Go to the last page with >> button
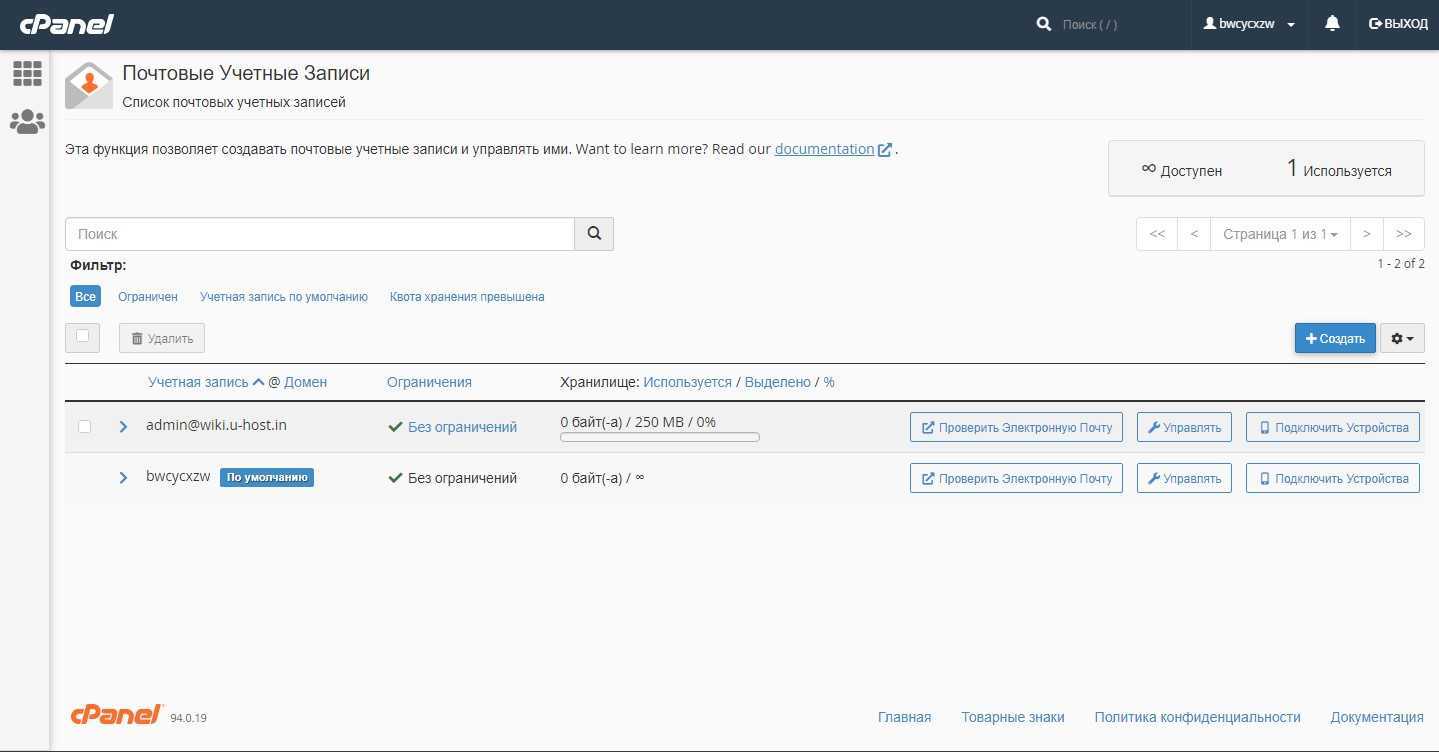This screenshot has width=1439, height=752. coord(1403,234)
